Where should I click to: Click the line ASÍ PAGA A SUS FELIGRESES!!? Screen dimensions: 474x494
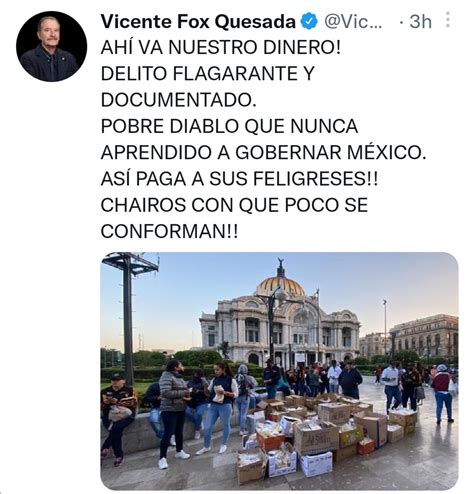click(x=239, y=179)
